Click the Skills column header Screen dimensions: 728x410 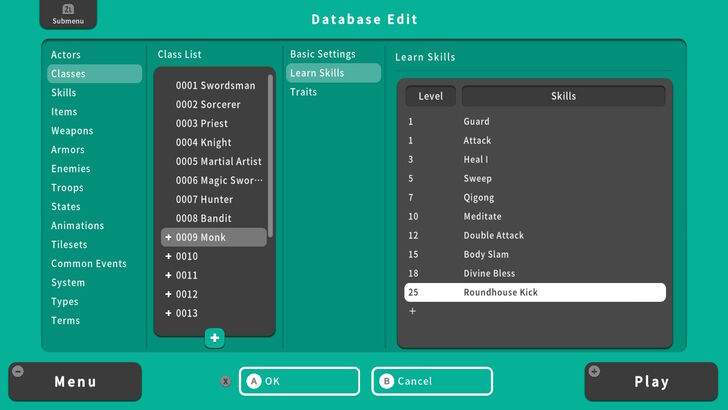[563, 96]
